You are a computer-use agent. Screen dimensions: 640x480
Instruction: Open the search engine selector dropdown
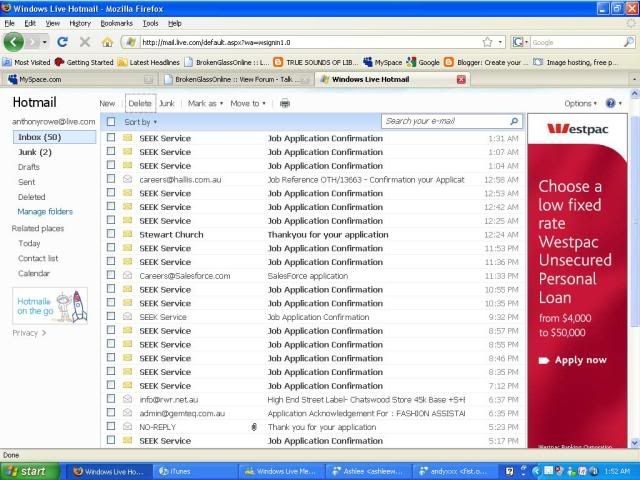coord(520,42)
